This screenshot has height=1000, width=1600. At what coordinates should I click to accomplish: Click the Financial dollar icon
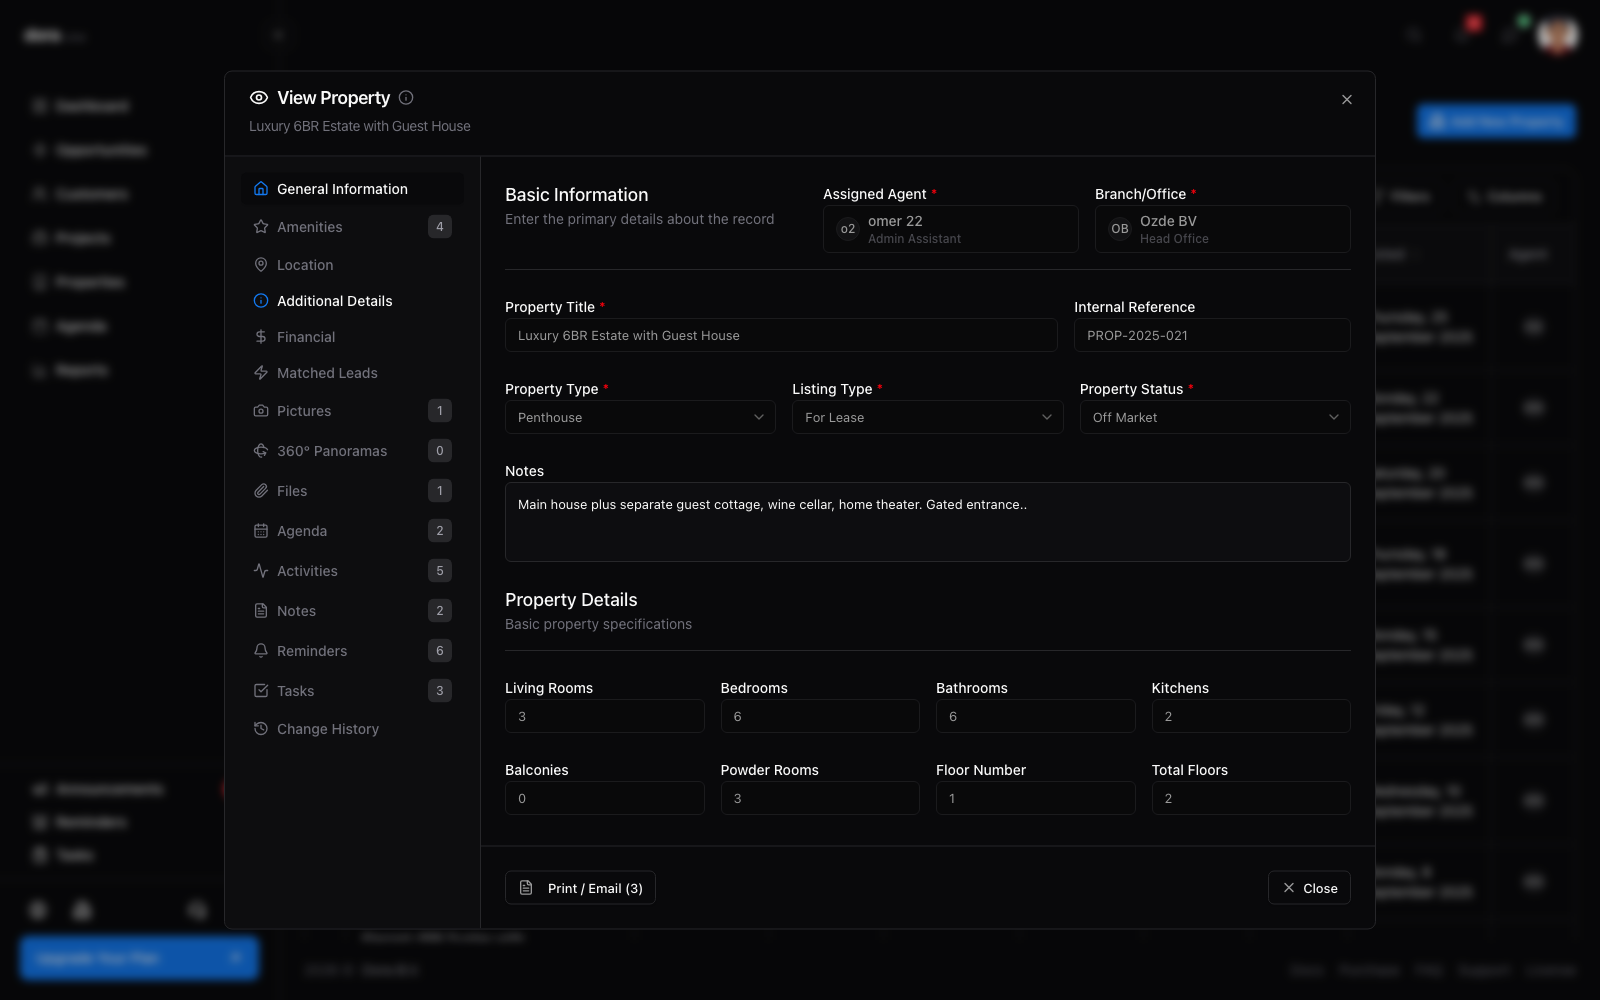[261, 337]
